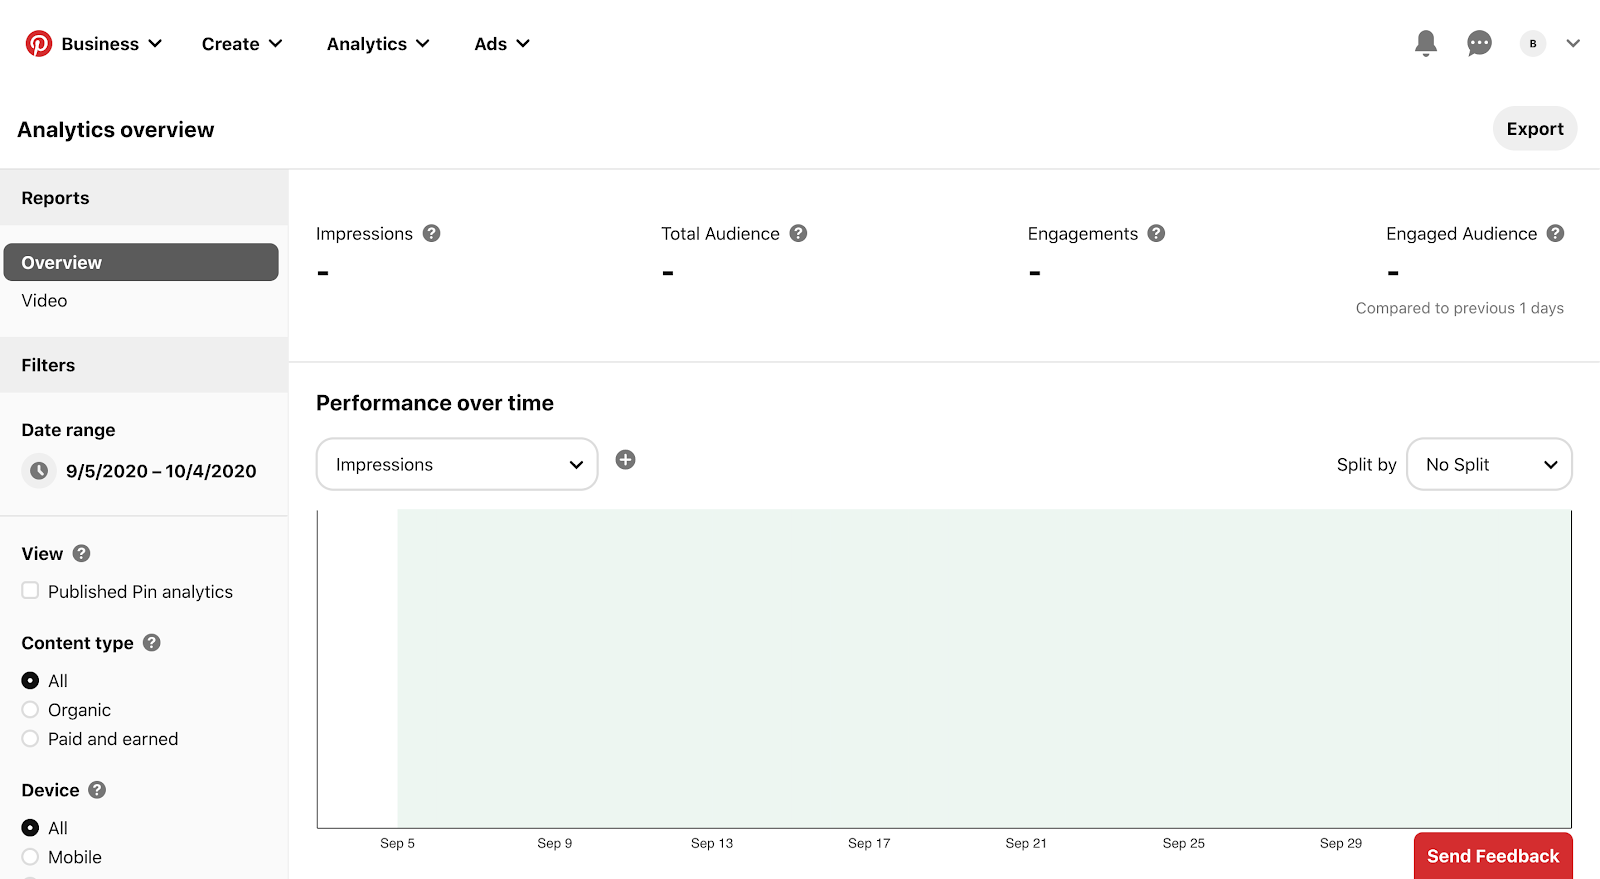Show help for Impressions metric
This screenshot has width=1600, height=879.
click(x=431, y=233)
